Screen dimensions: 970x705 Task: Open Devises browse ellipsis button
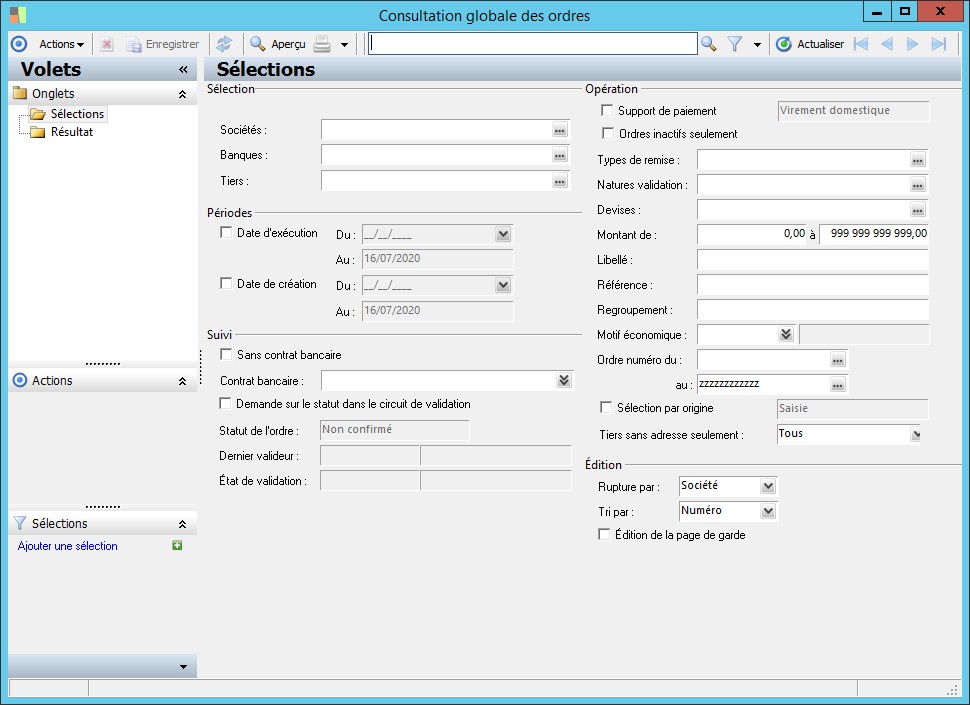[x=917, y=211]
